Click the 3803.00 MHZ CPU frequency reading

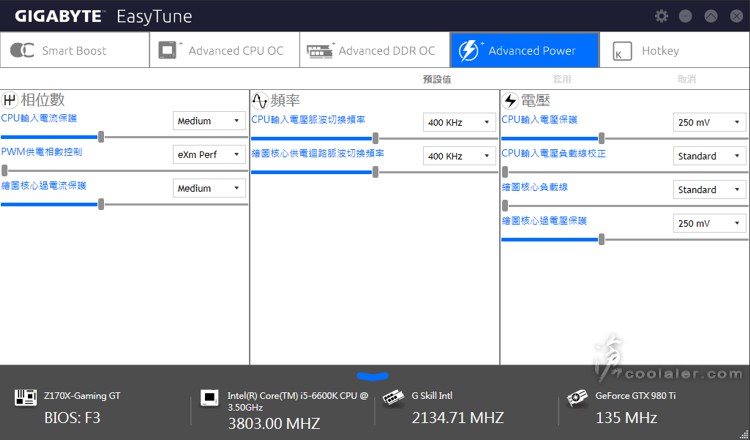pos(274,423)
